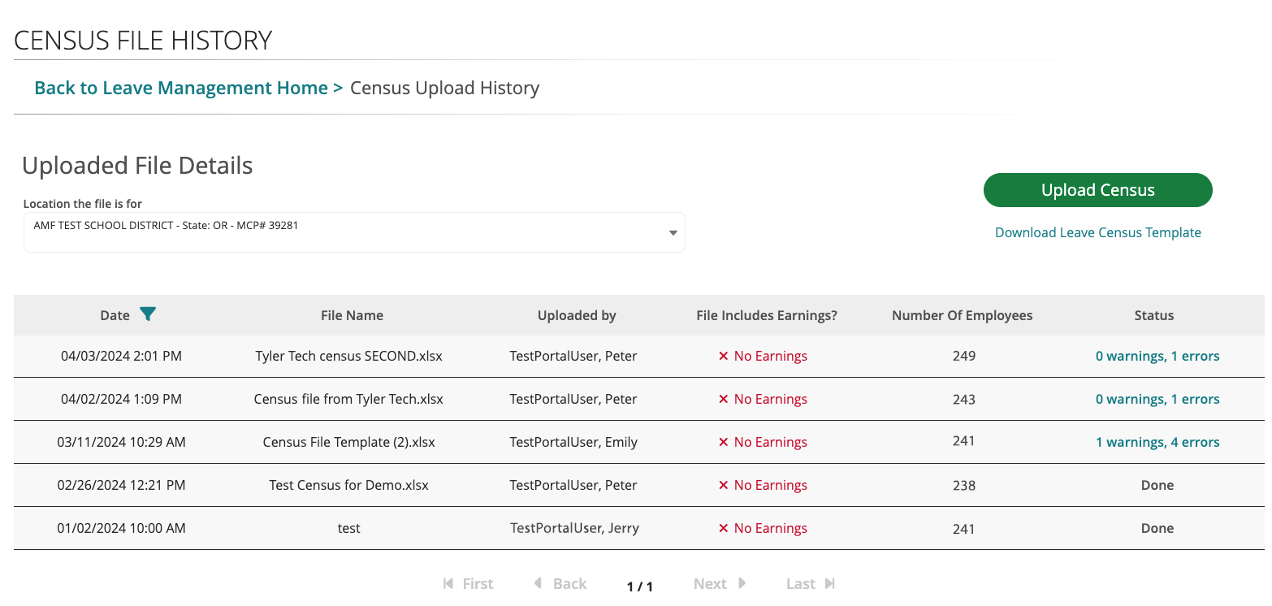The height and width of the screenshot is (606, 1272).
Task: Click the Last page pagination arrow
Action: point(829,583)
